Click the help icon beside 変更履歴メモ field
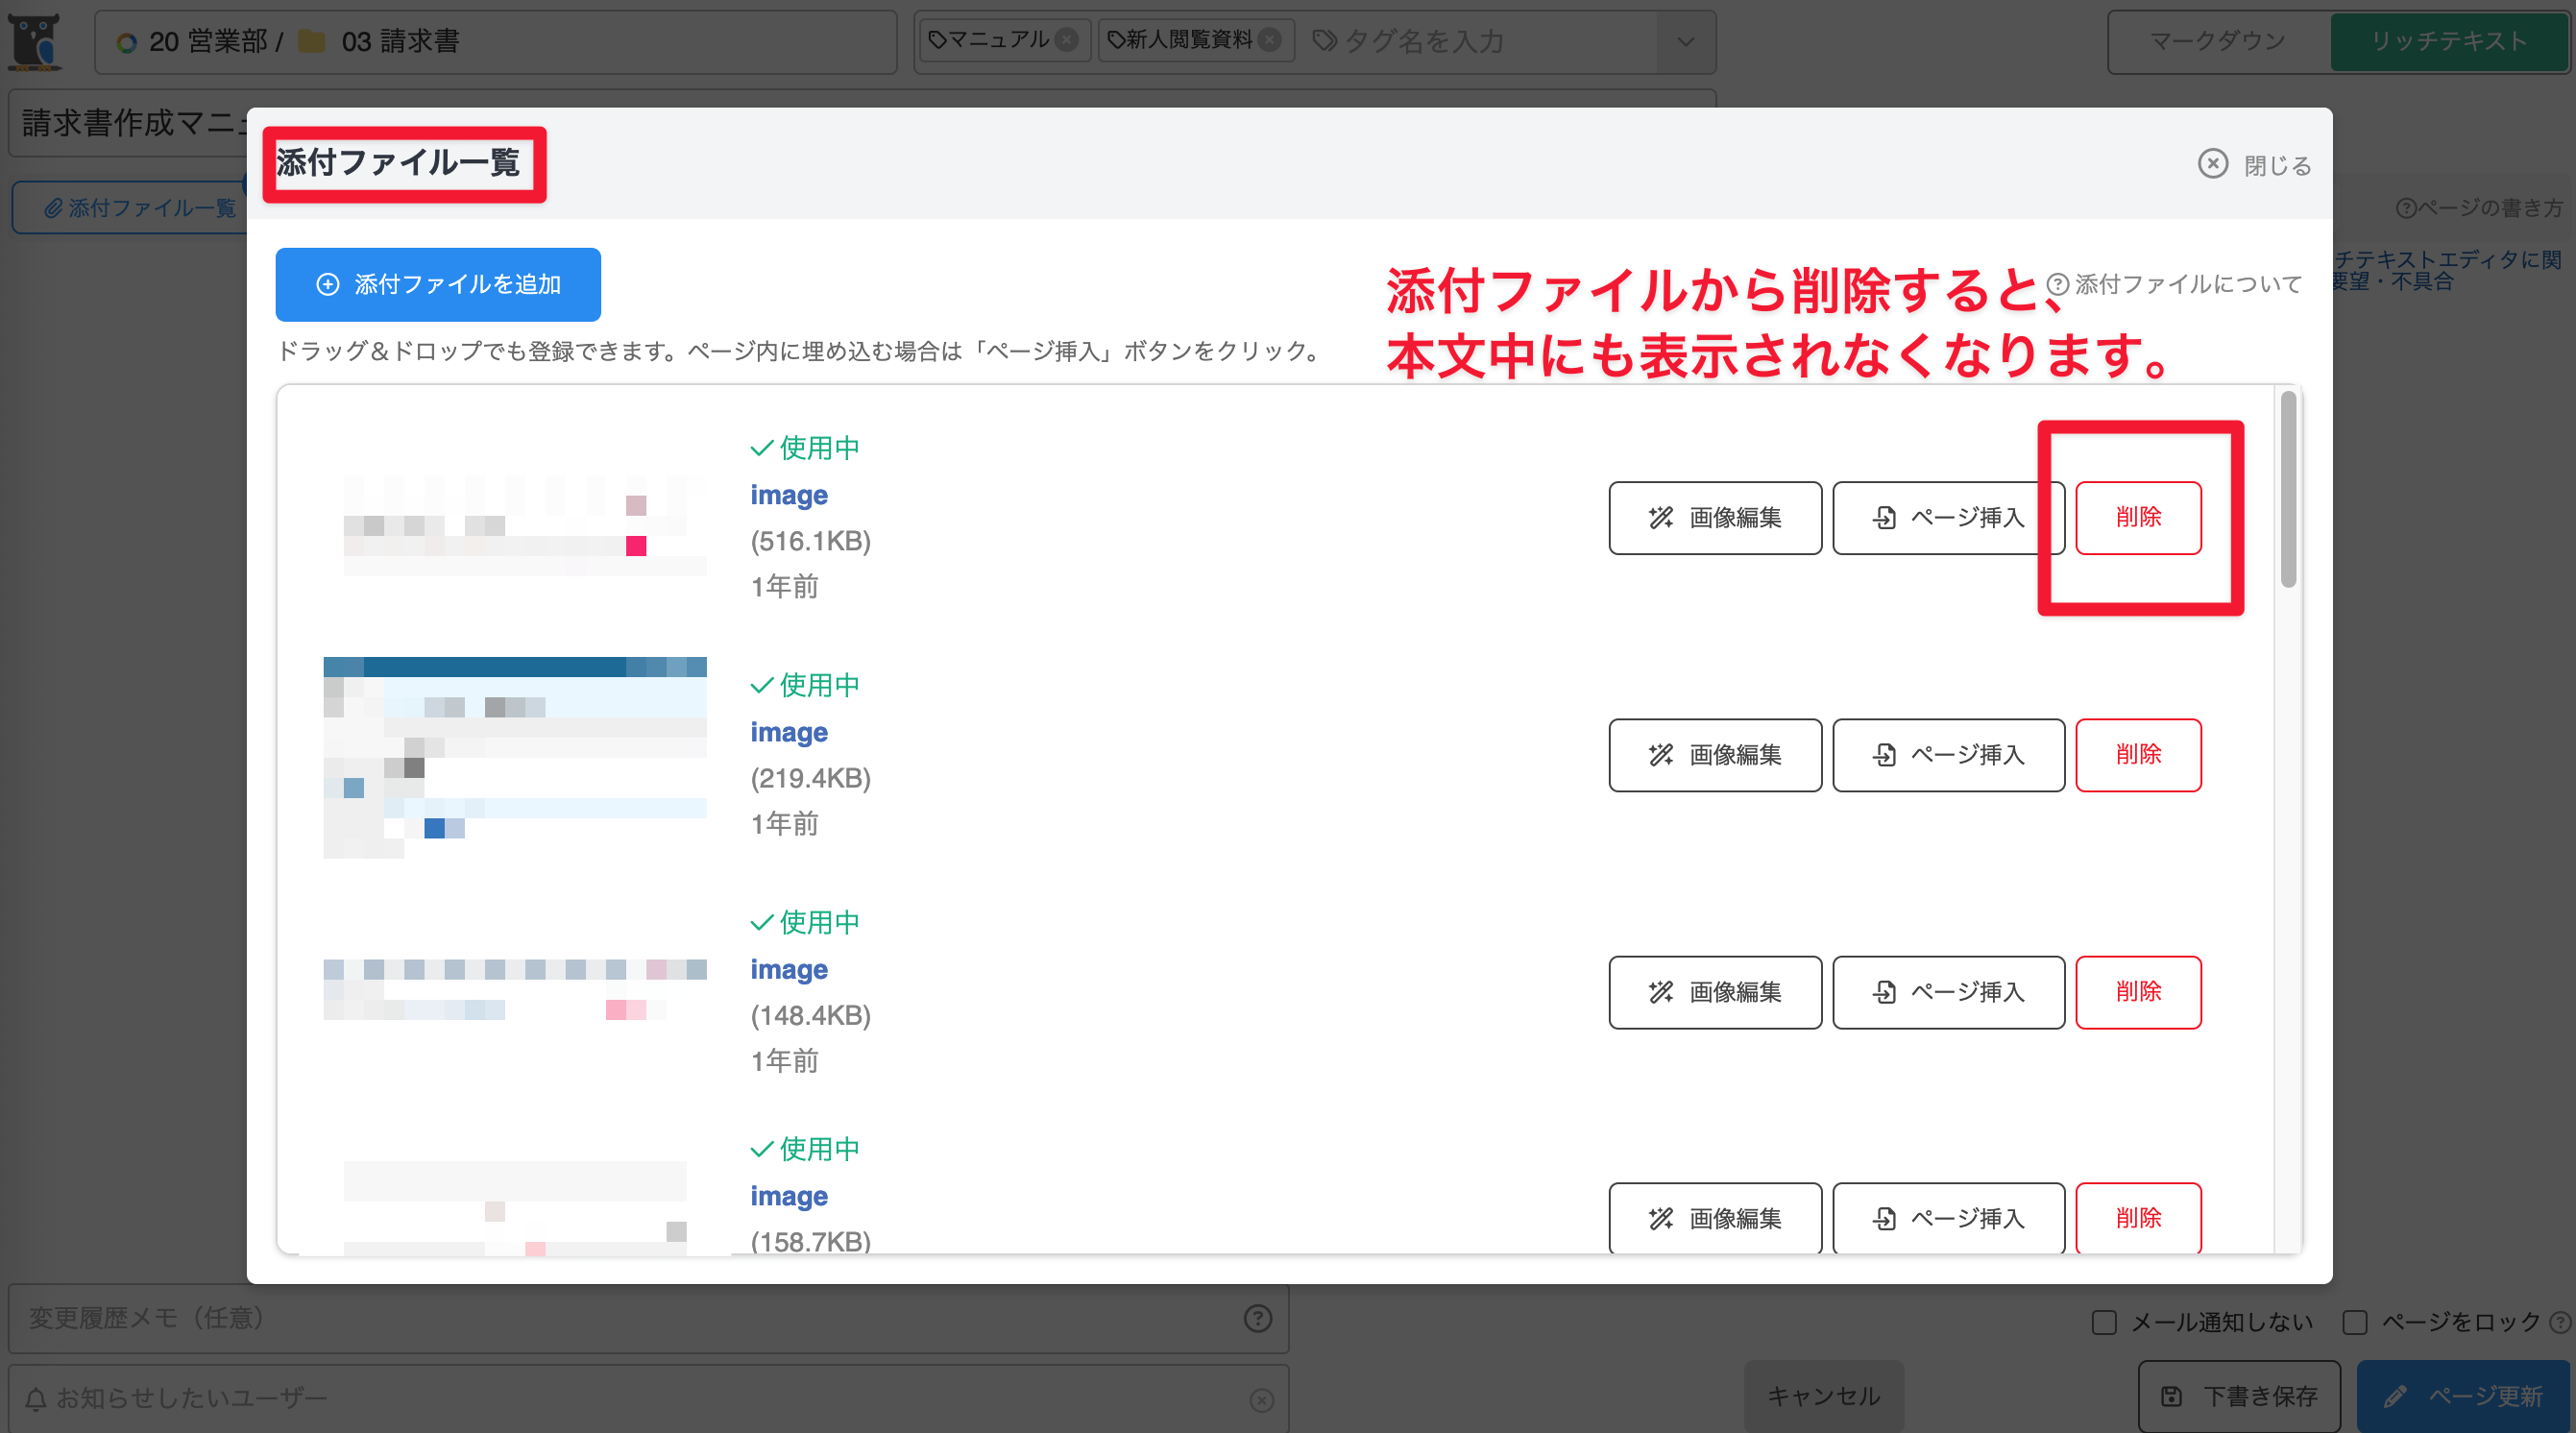This screenshot has width=2576, height=1433. [1257, 1318]
